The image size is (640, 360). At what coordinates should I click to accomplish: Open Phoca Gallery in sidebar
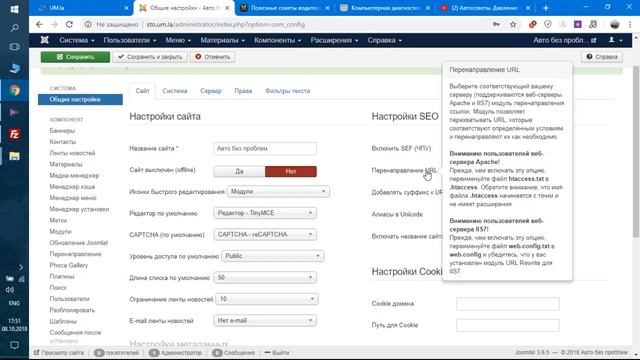click(69, 265)
